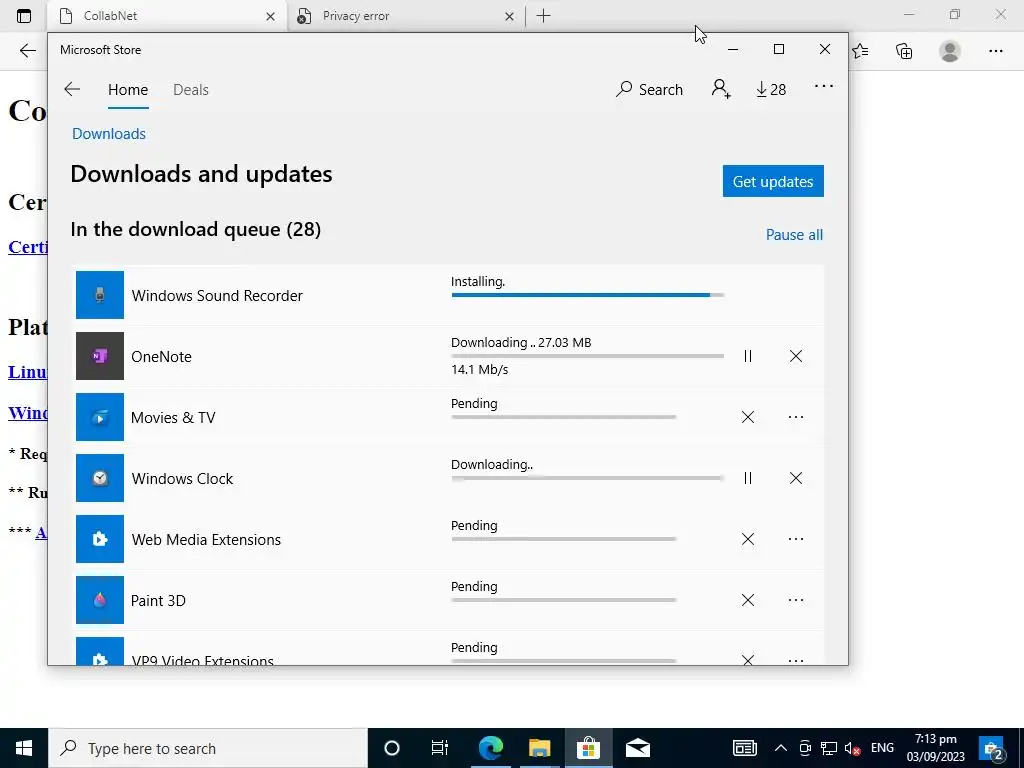This screenshot has height=768, width=1024.
Task: Switch to the Privacy error browser tab
Action: pyautogui.click(x=405, y=16)
